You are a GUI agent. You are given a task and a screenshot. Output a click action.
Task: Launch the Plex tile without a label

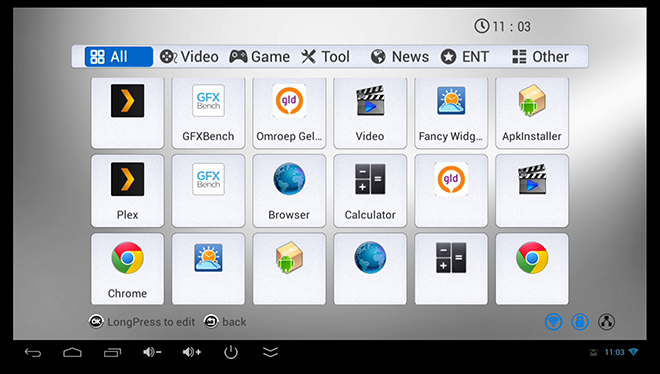(x=127, y=112)
